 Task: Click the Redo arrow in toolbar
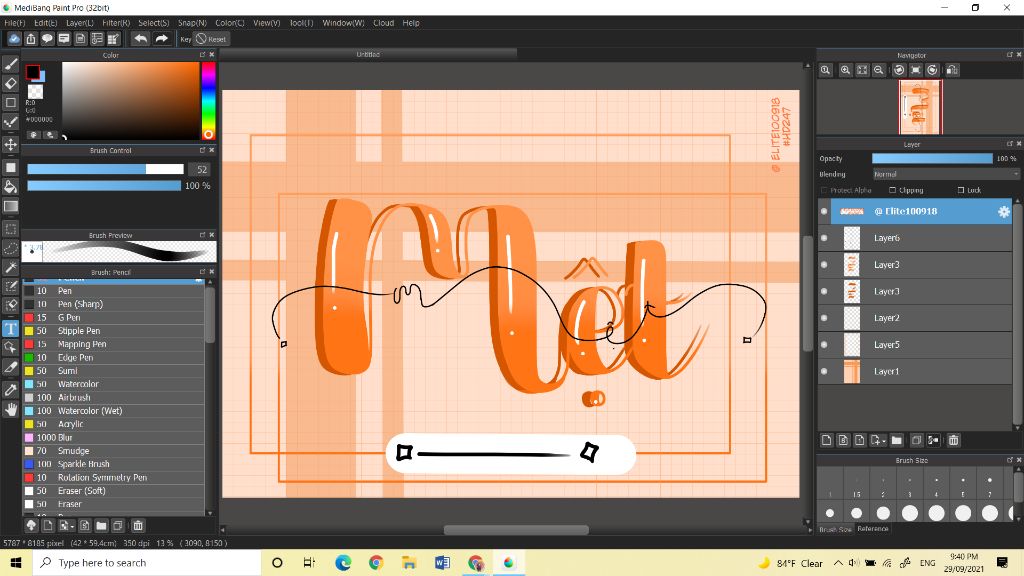[161, 39]
